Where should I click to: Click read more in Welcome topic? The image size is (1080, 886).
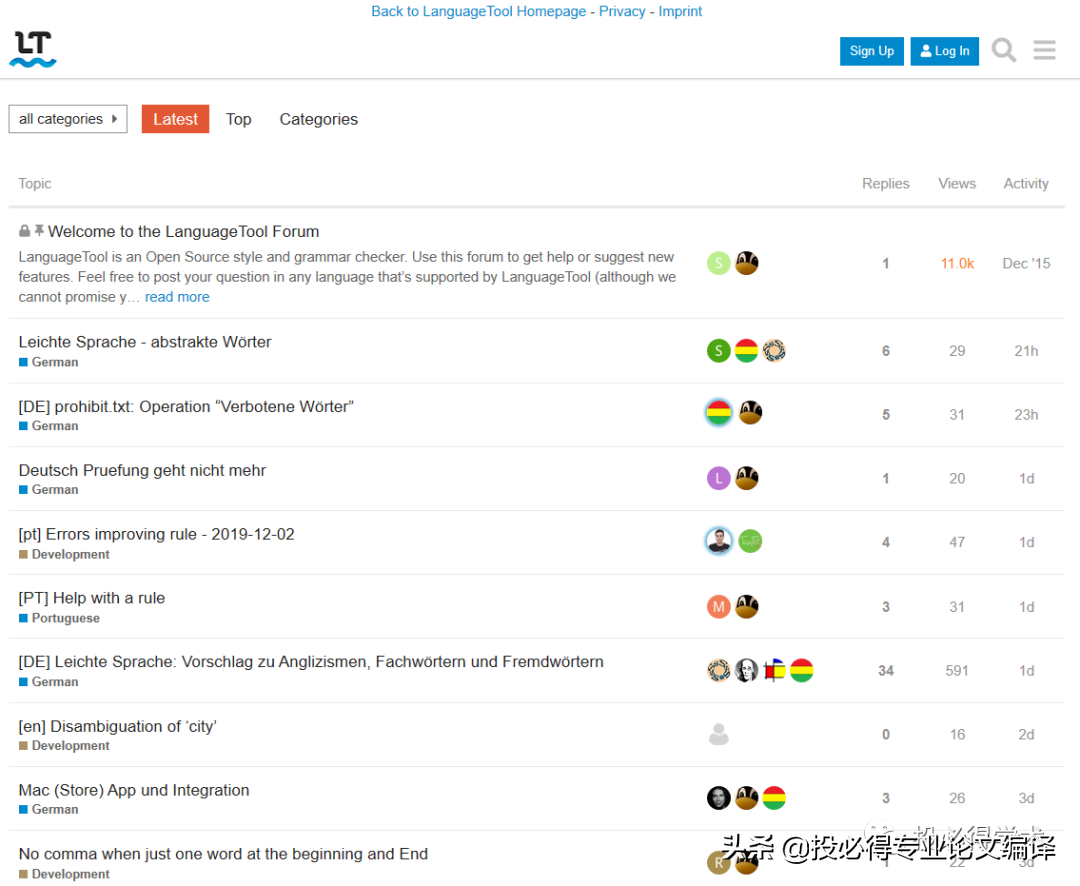pos(177,297)
